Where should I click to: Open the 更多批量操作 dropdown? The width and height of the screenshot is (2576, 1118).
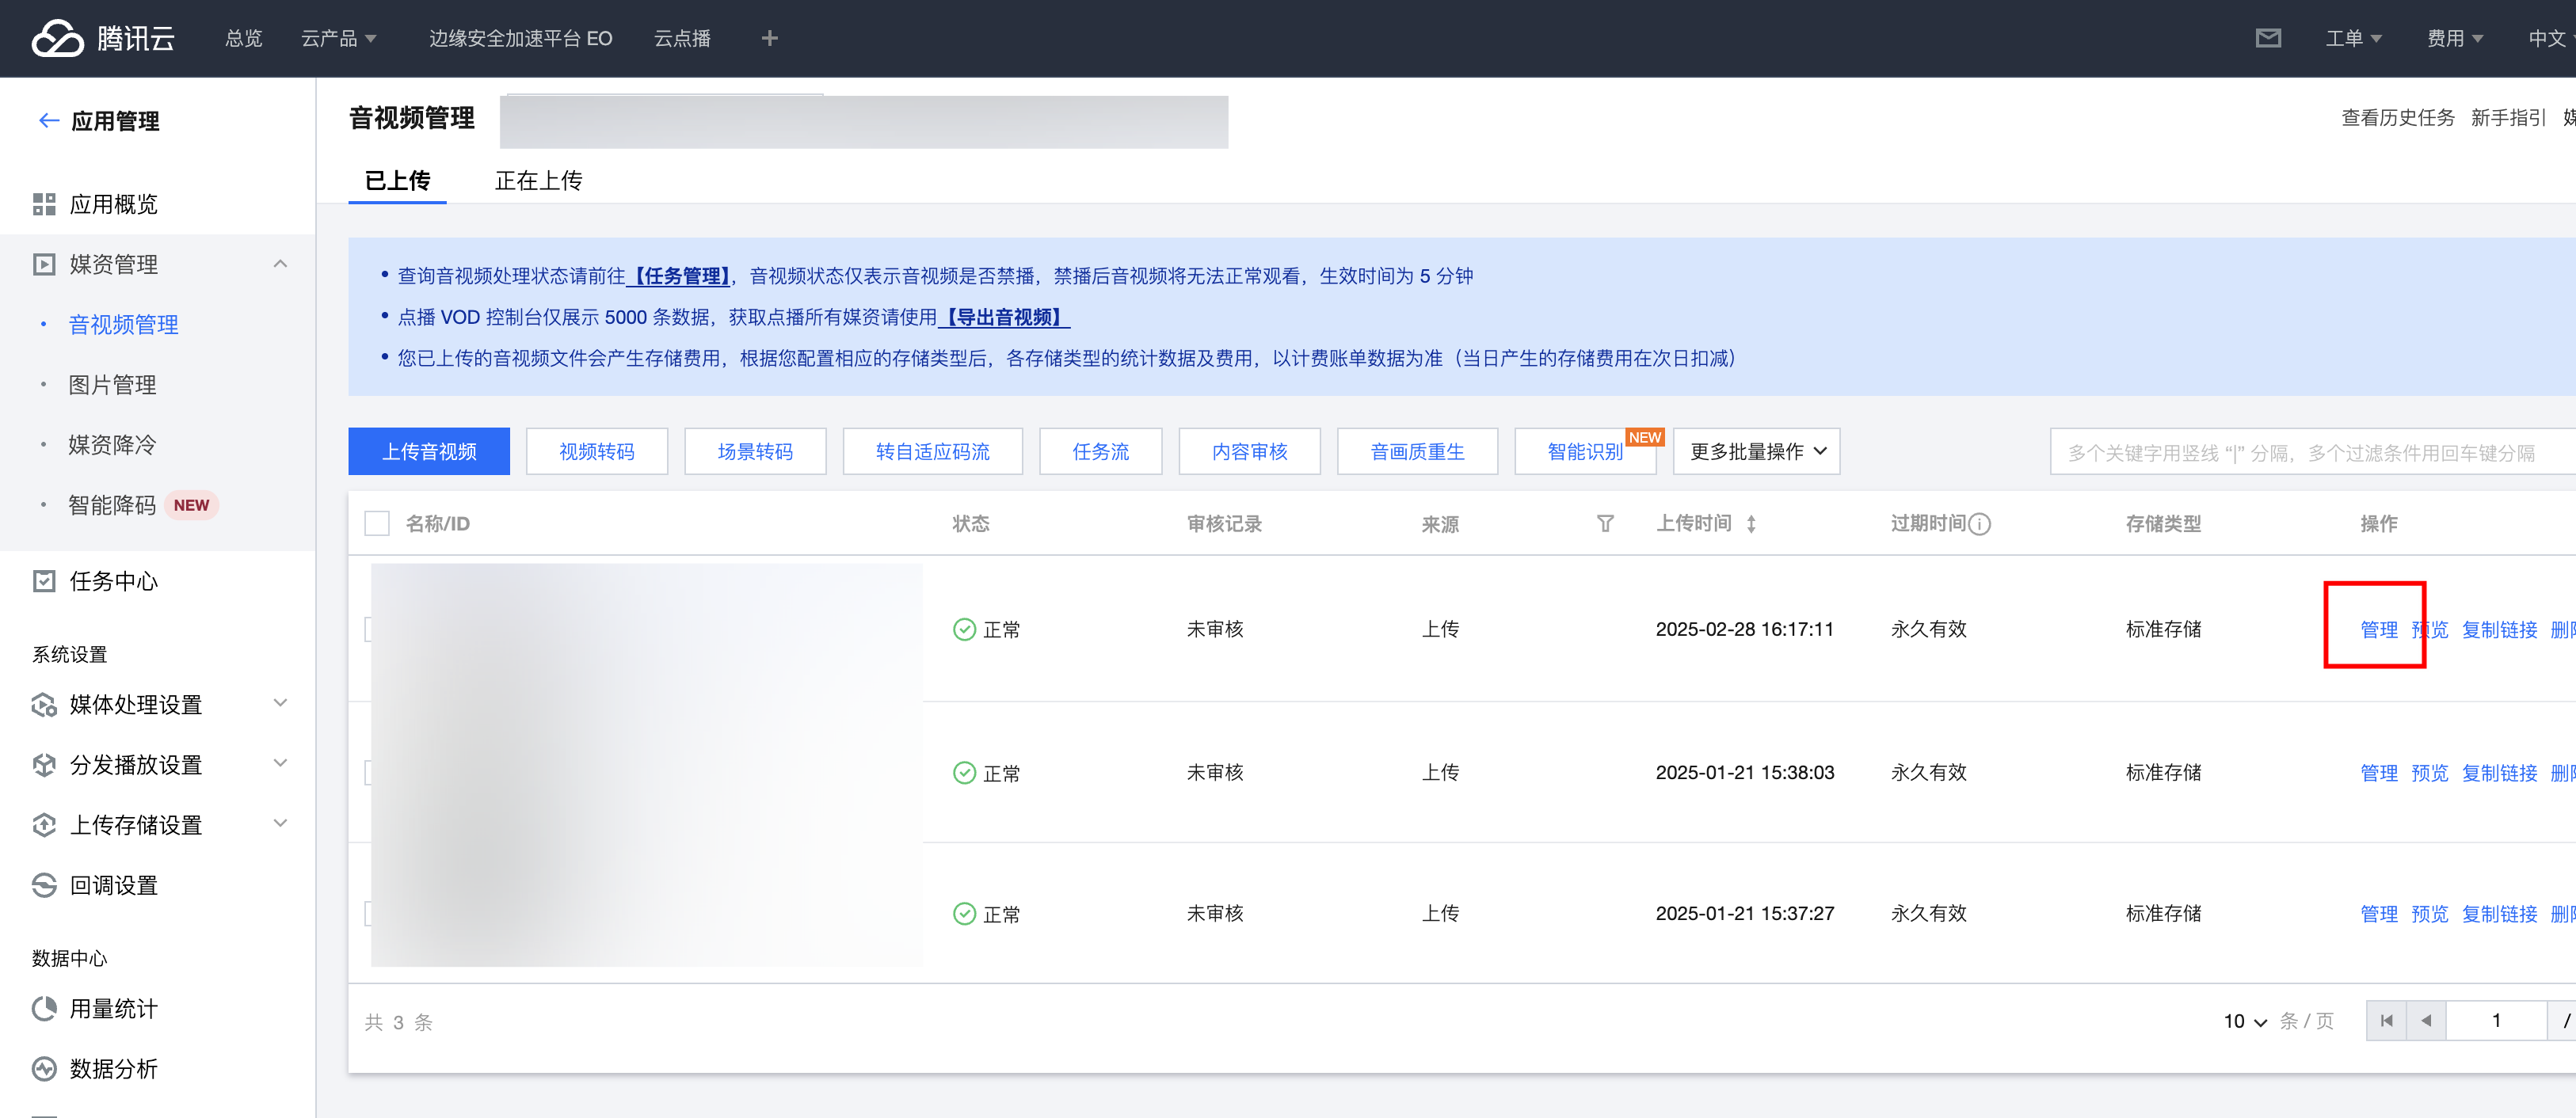click(x=1756, y=451)
